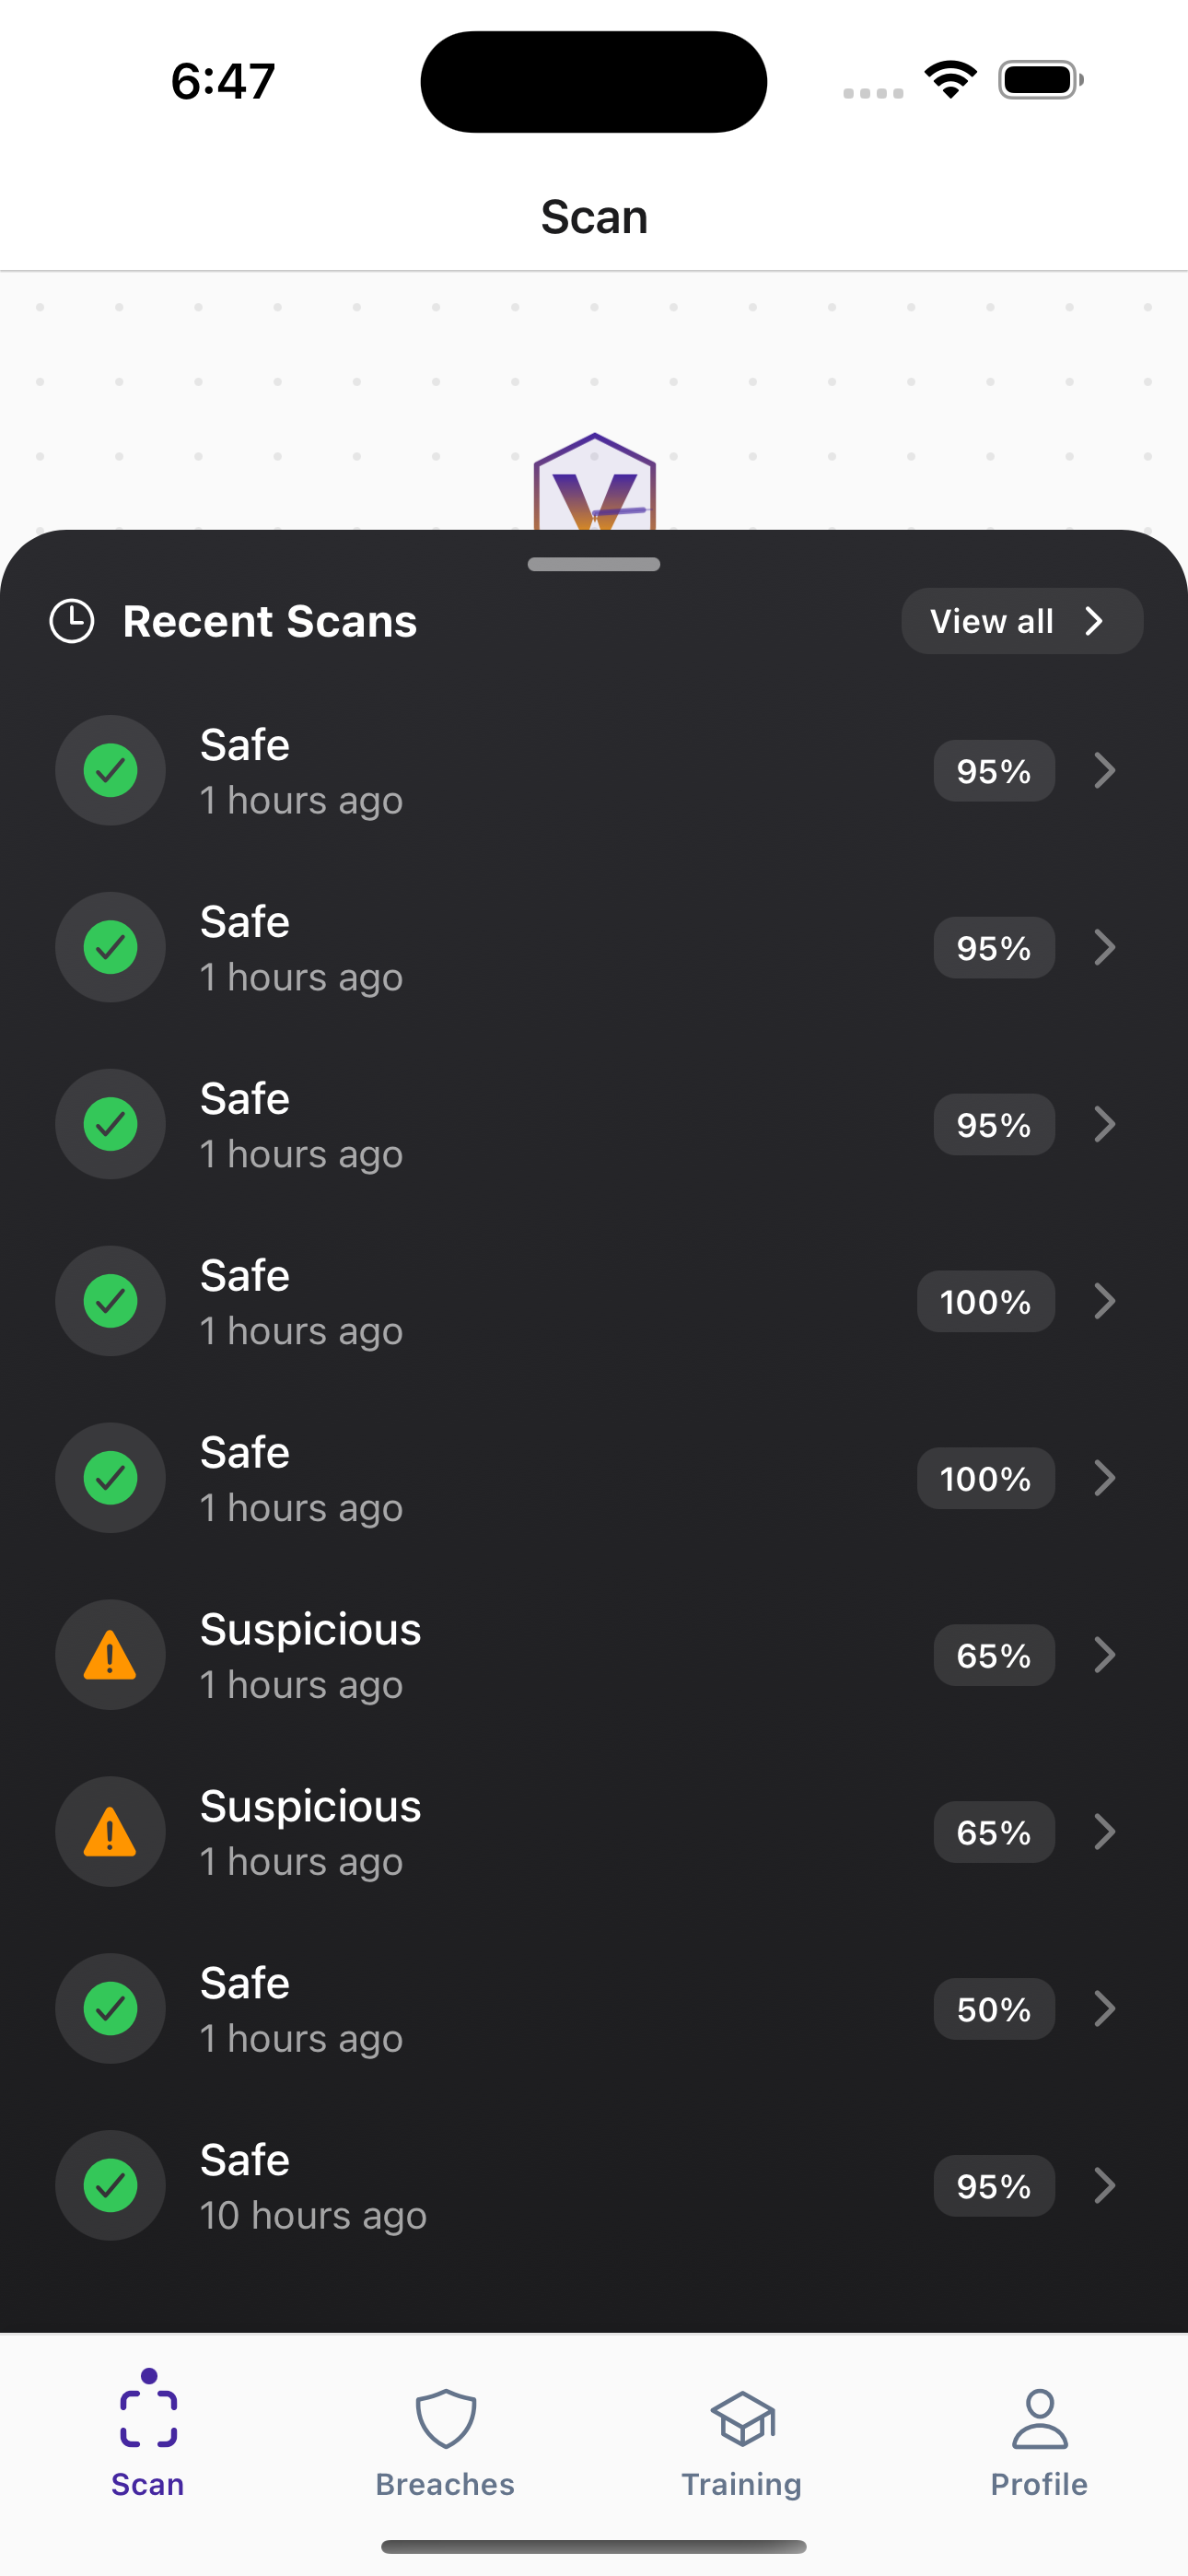Tap the green checkmark of the topmost scan
The width and height of the screenshot is (1188, 2576).
[110, 770]
